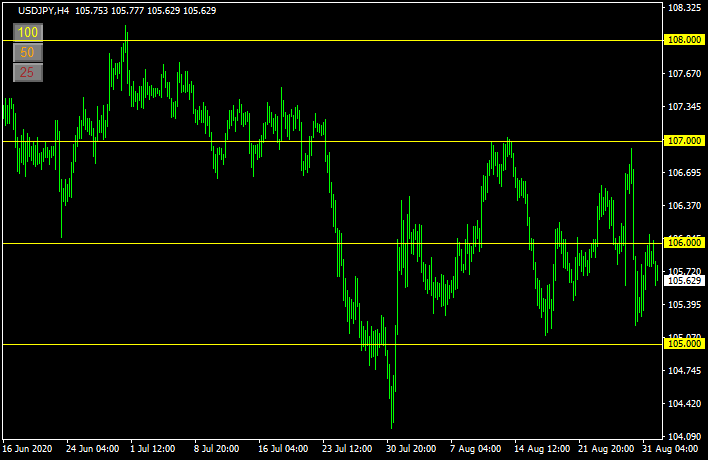Click the 104.420 price scale value
The width and height of the screenshot is (708, 460).
point(685,404)
